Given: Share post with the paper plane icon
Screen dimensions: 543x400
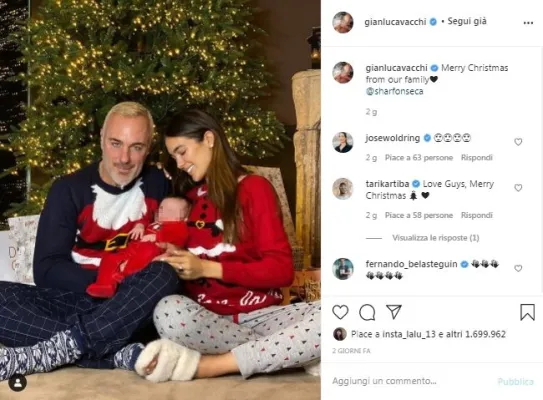Looking at the screenshot, I should tap(394, 312).
